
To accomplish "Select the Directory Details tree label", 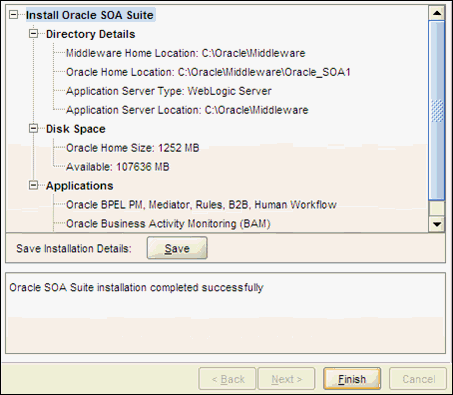I will click(90, 34).
